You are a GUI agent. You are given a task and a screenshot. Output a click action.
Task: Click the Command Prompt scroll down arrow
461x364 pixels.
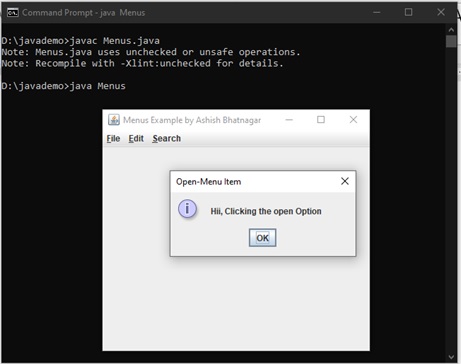(451, 357)
